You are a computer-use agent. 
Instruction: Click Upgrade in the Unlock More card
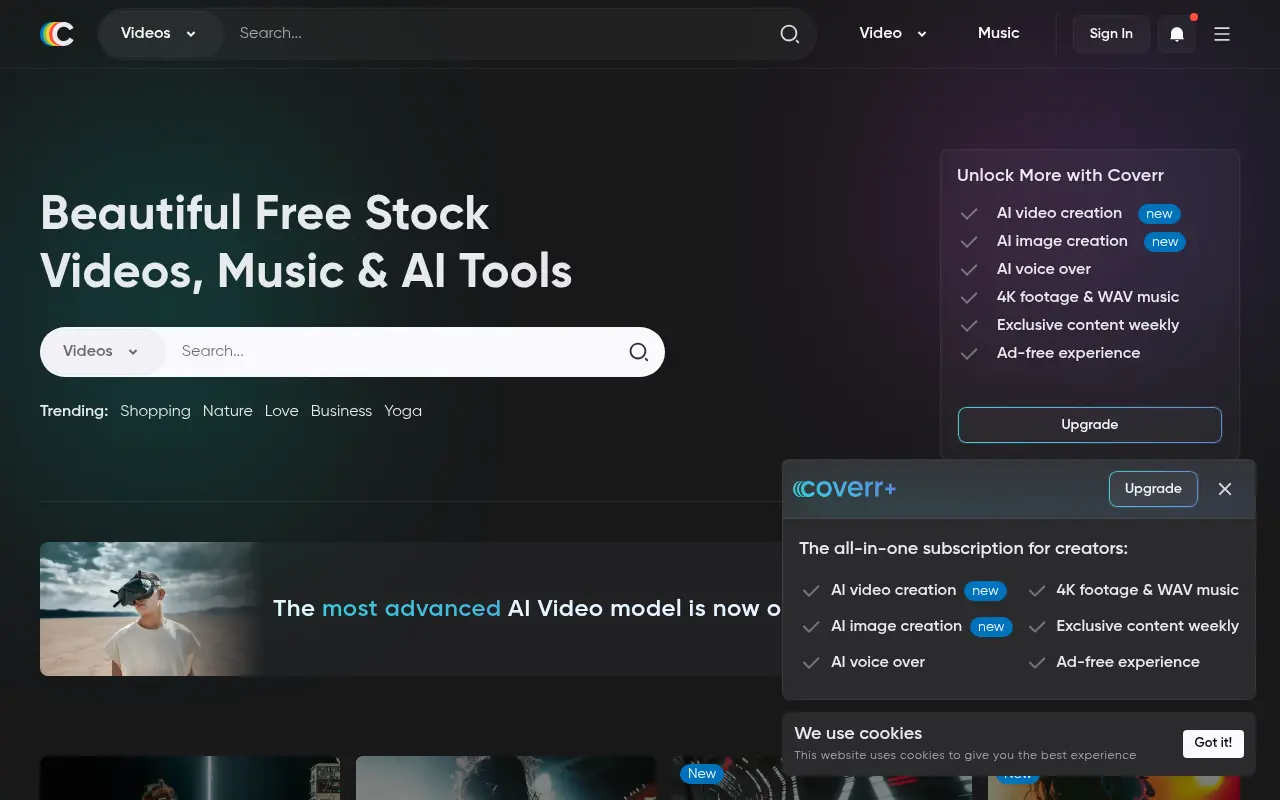pyautogui.click(x=1090, y=425)
